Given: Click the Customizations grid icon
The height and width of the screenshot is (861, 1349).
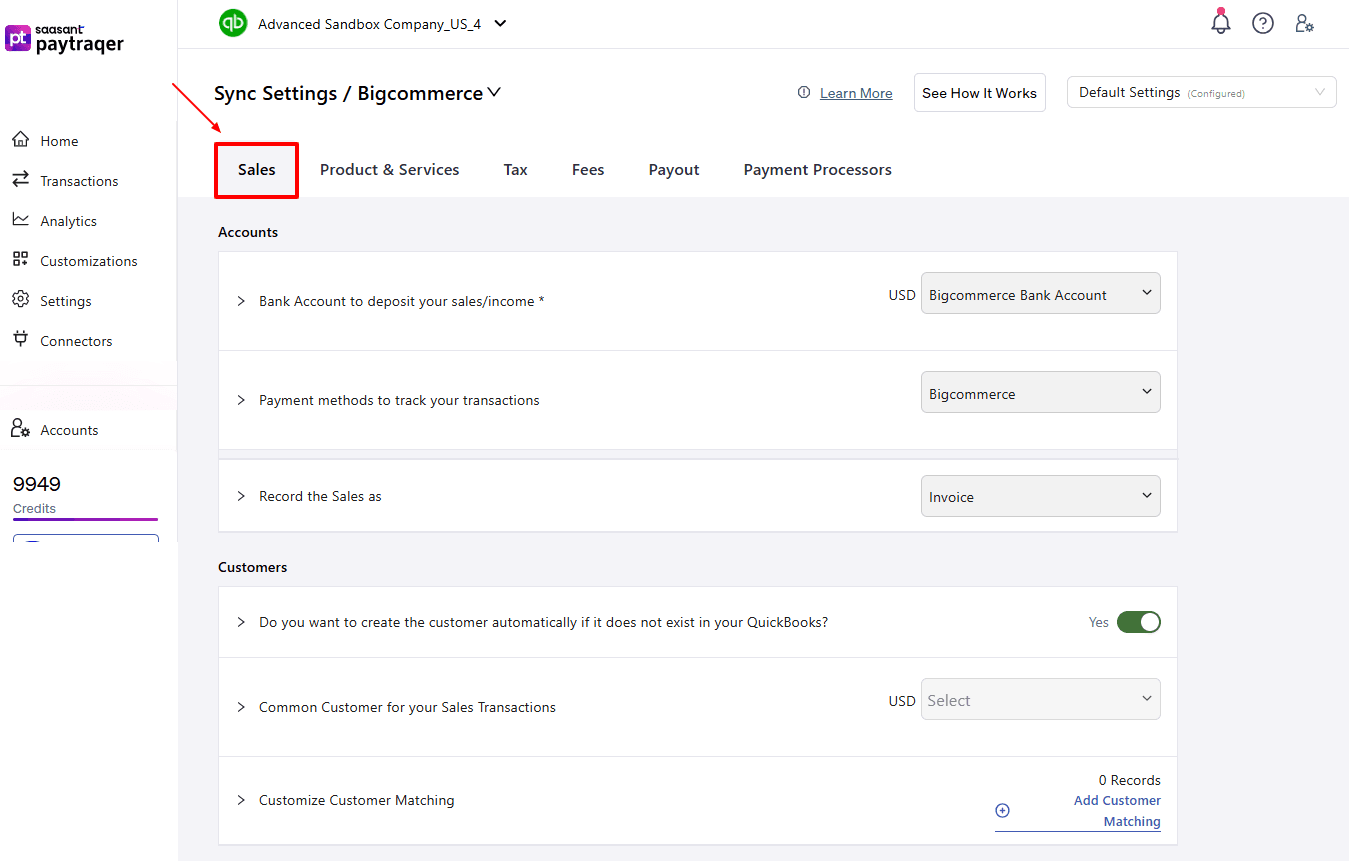Looking at the screenshot, I should click(20, 260).
